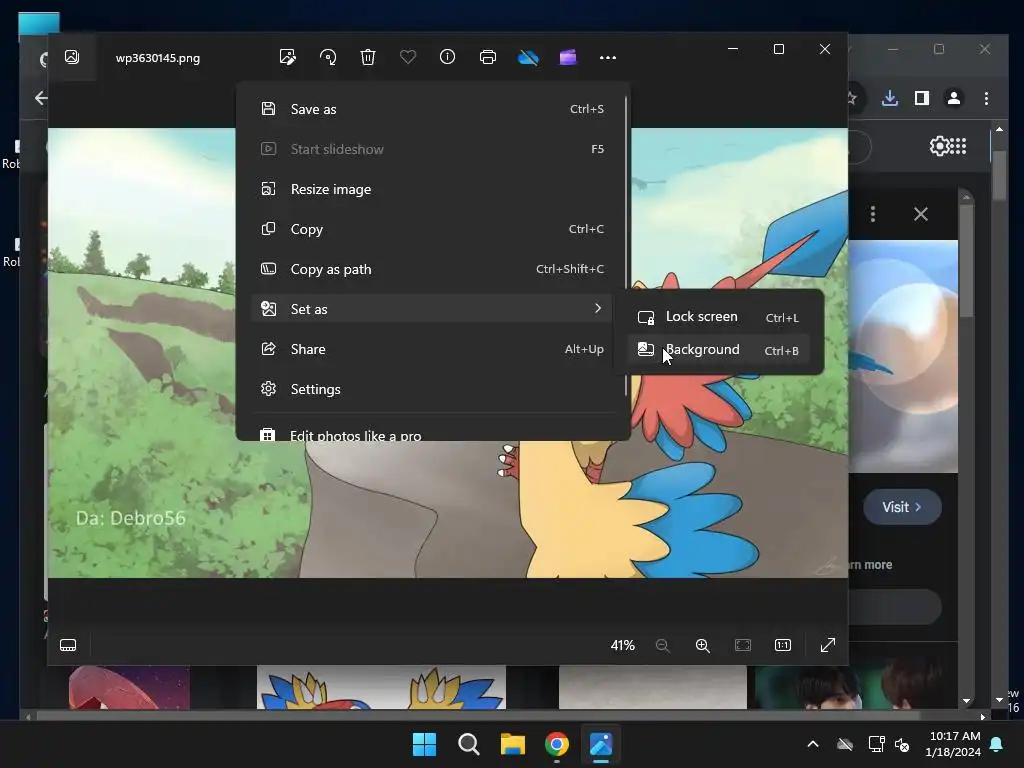Show actual size with the 1:1 icon

(x=783, y=645)
